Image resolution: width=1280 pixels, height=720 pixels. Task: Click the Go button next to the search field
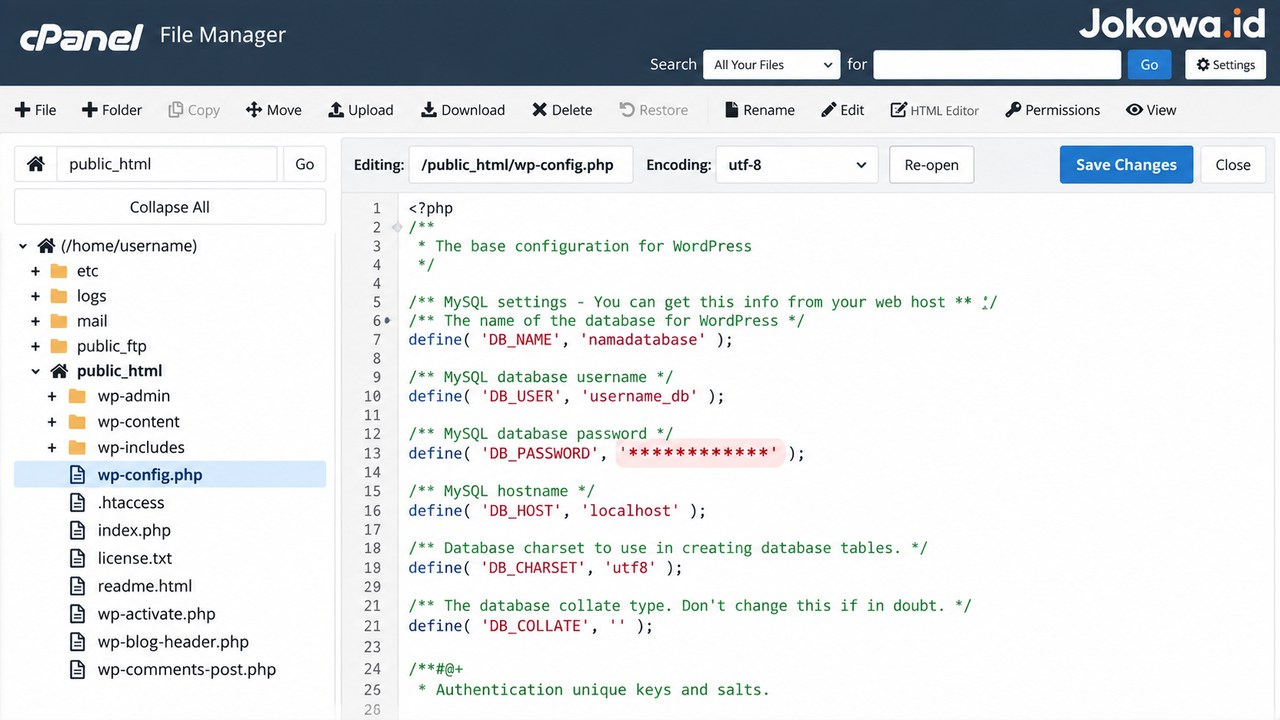point(1149,64)
